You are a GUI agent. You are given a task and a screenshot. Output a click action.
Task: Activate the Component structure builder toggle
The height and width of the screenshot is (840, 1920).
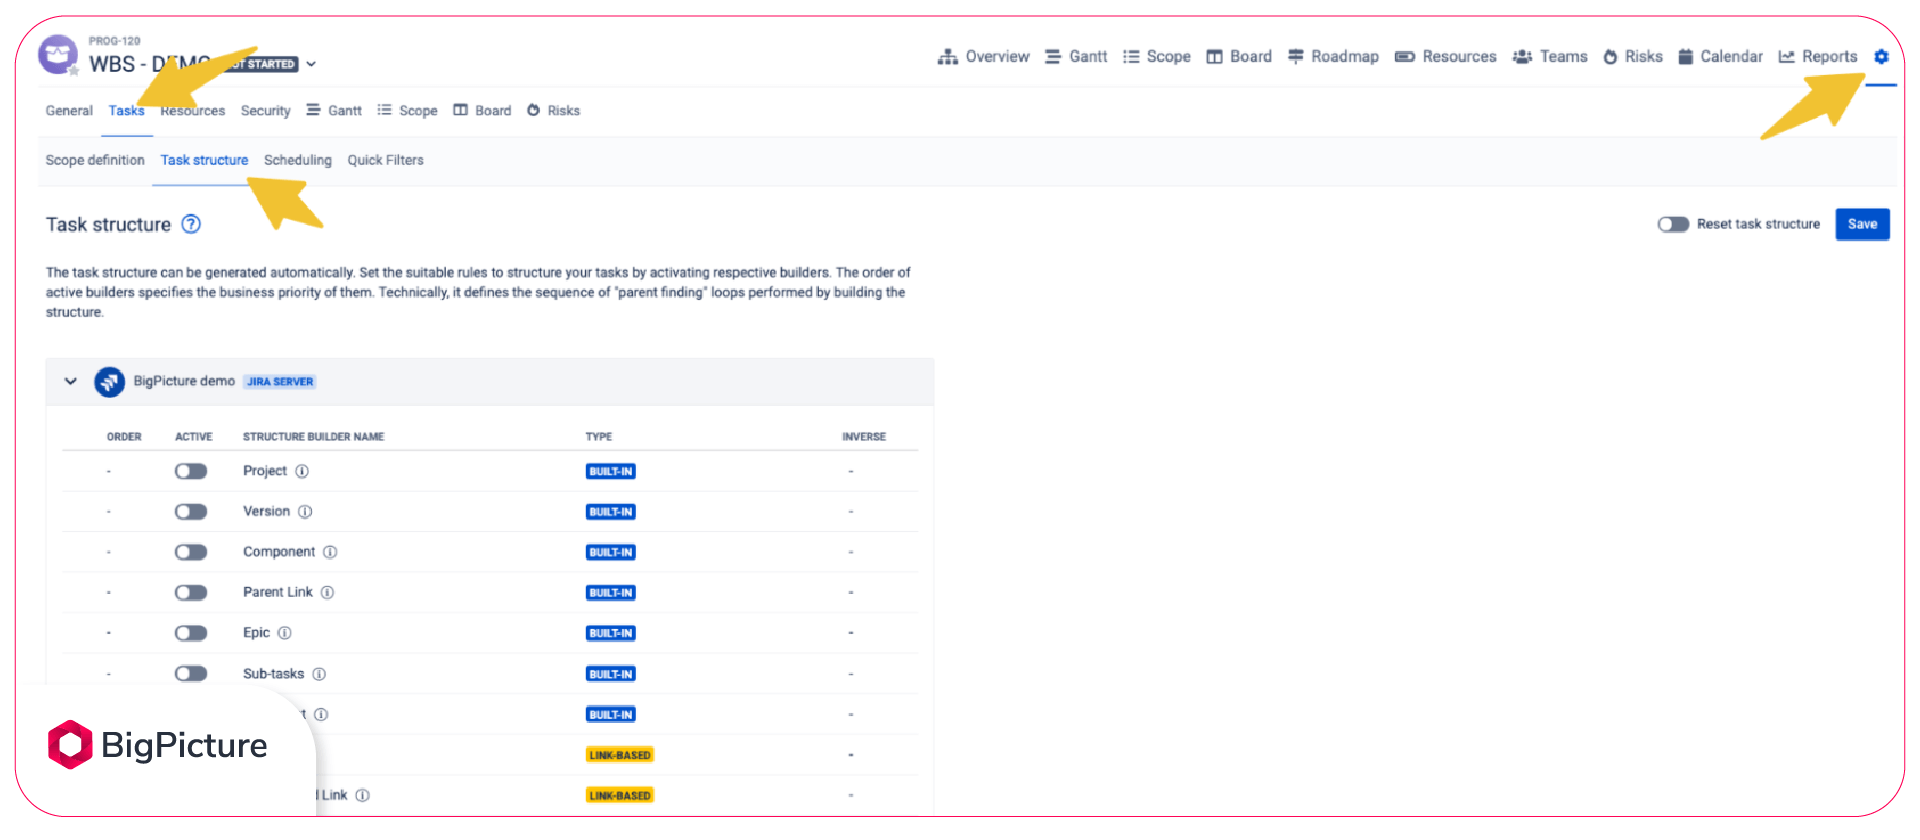[190, 552]
